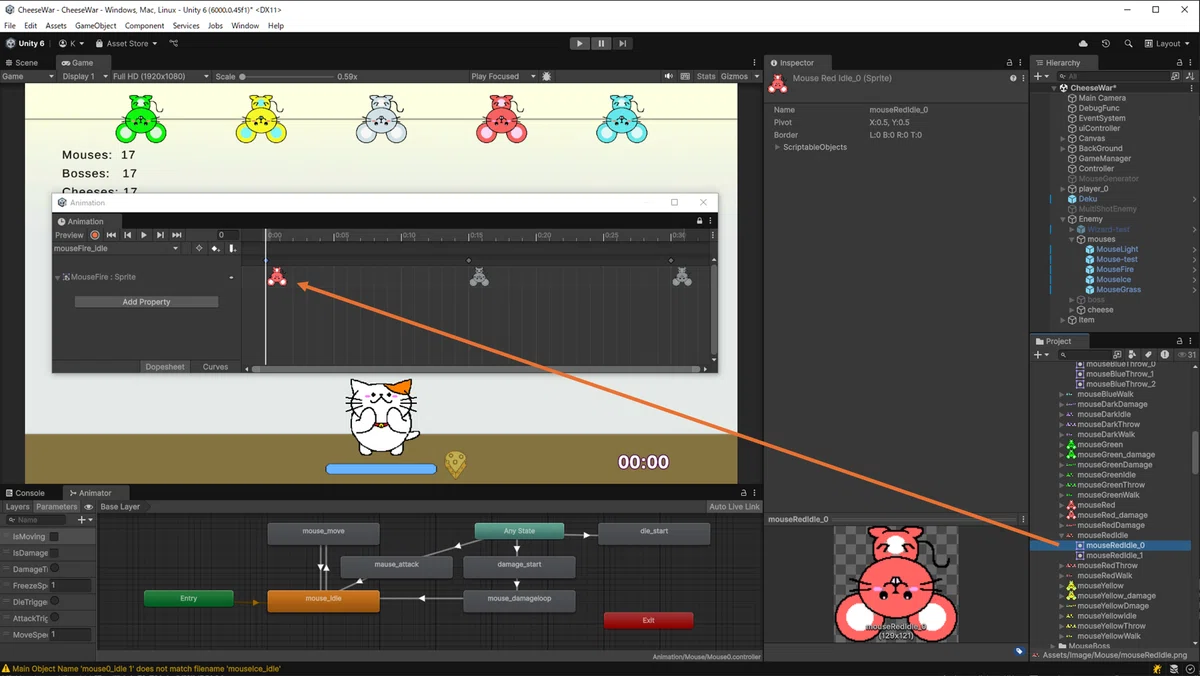1200x676 pixels.
Task: Select mouseRedIdle_1 sprite in the Project panel
Action: 1114,555
